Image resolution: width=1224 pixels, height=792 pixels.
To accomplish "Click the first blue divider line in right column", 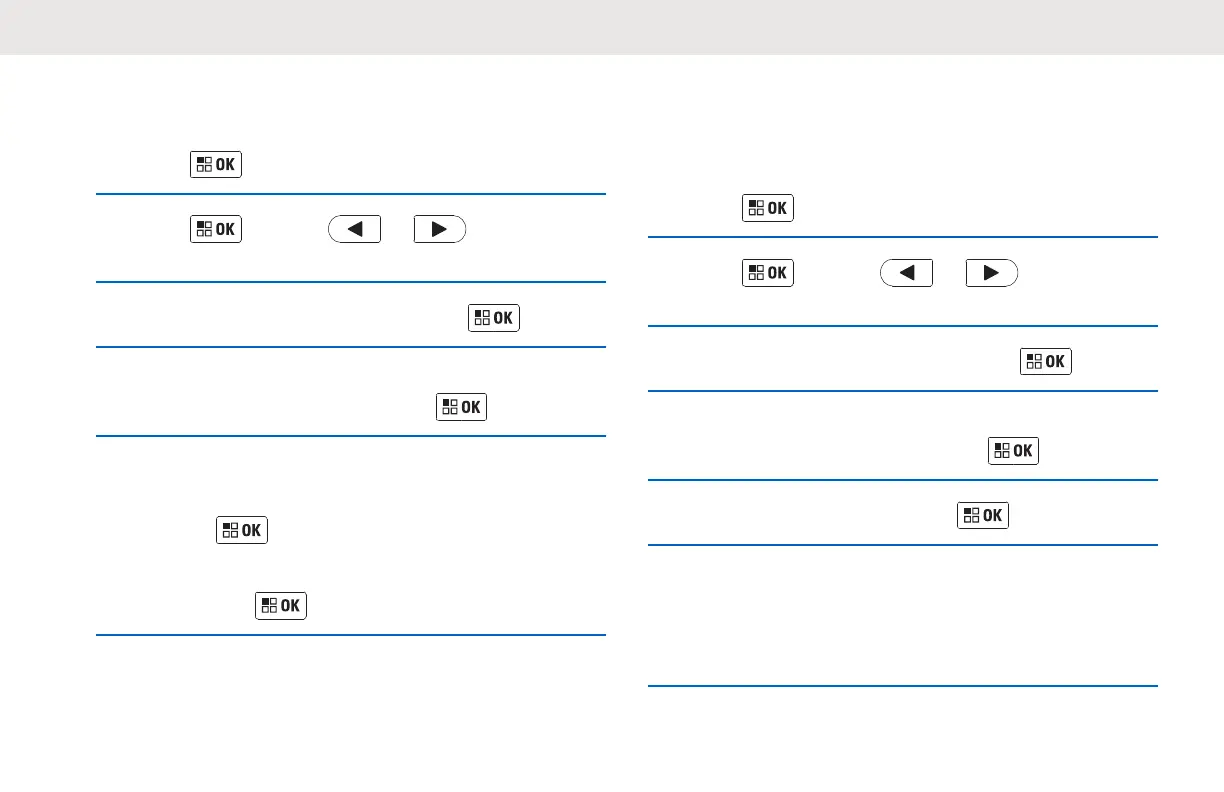I will (903, 237).
